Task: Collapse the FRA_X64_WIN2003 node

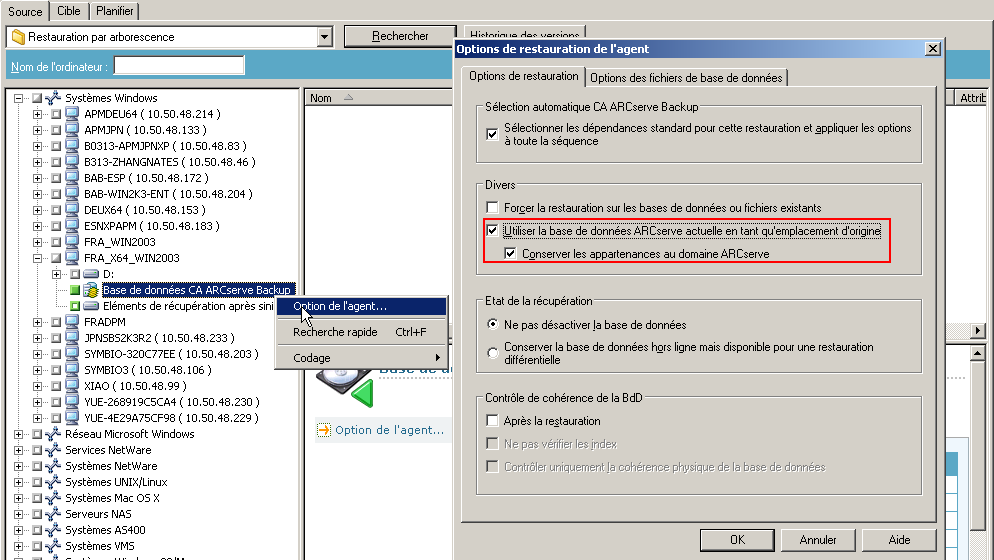Action: coord(37,258)
